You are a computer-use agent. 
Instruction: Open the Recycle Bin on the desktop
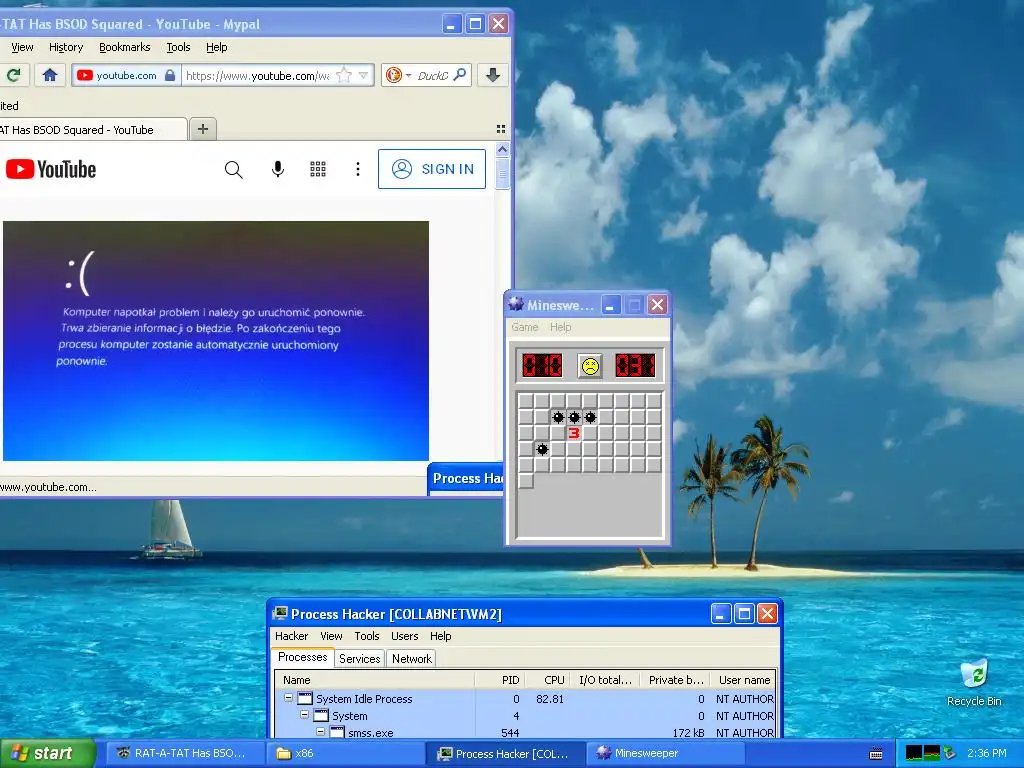pos(974,682)
